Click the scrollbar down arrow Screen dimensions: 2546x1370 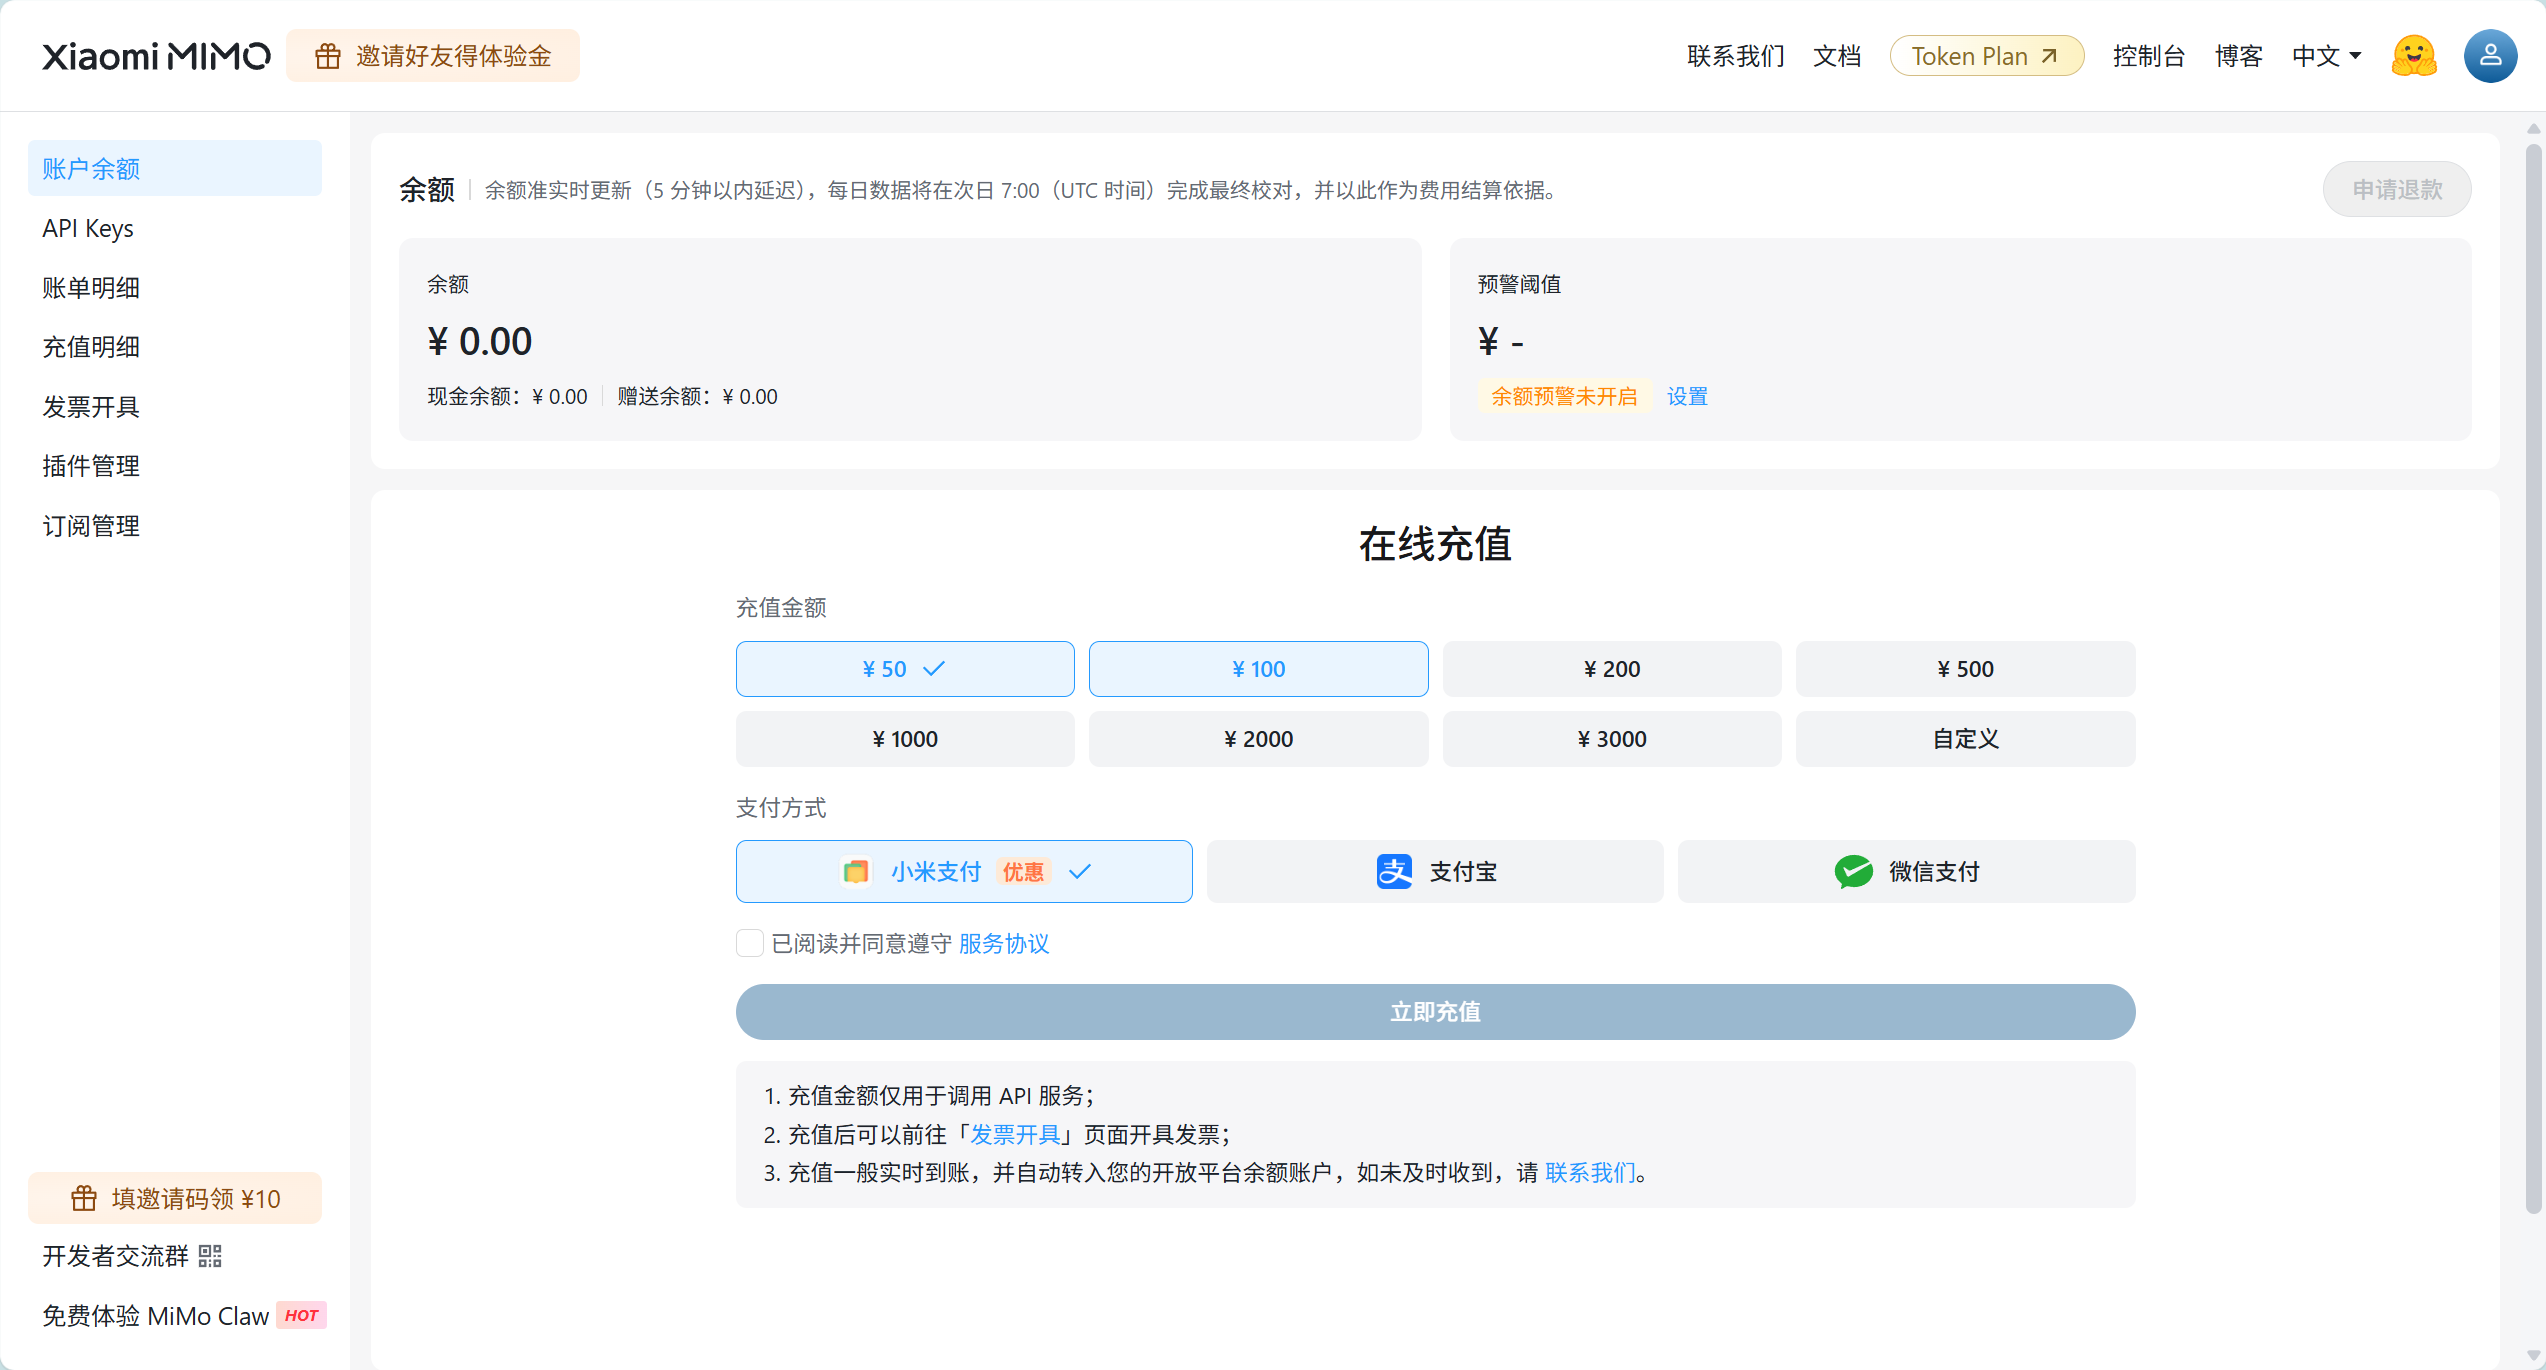pos(2533,1356)
